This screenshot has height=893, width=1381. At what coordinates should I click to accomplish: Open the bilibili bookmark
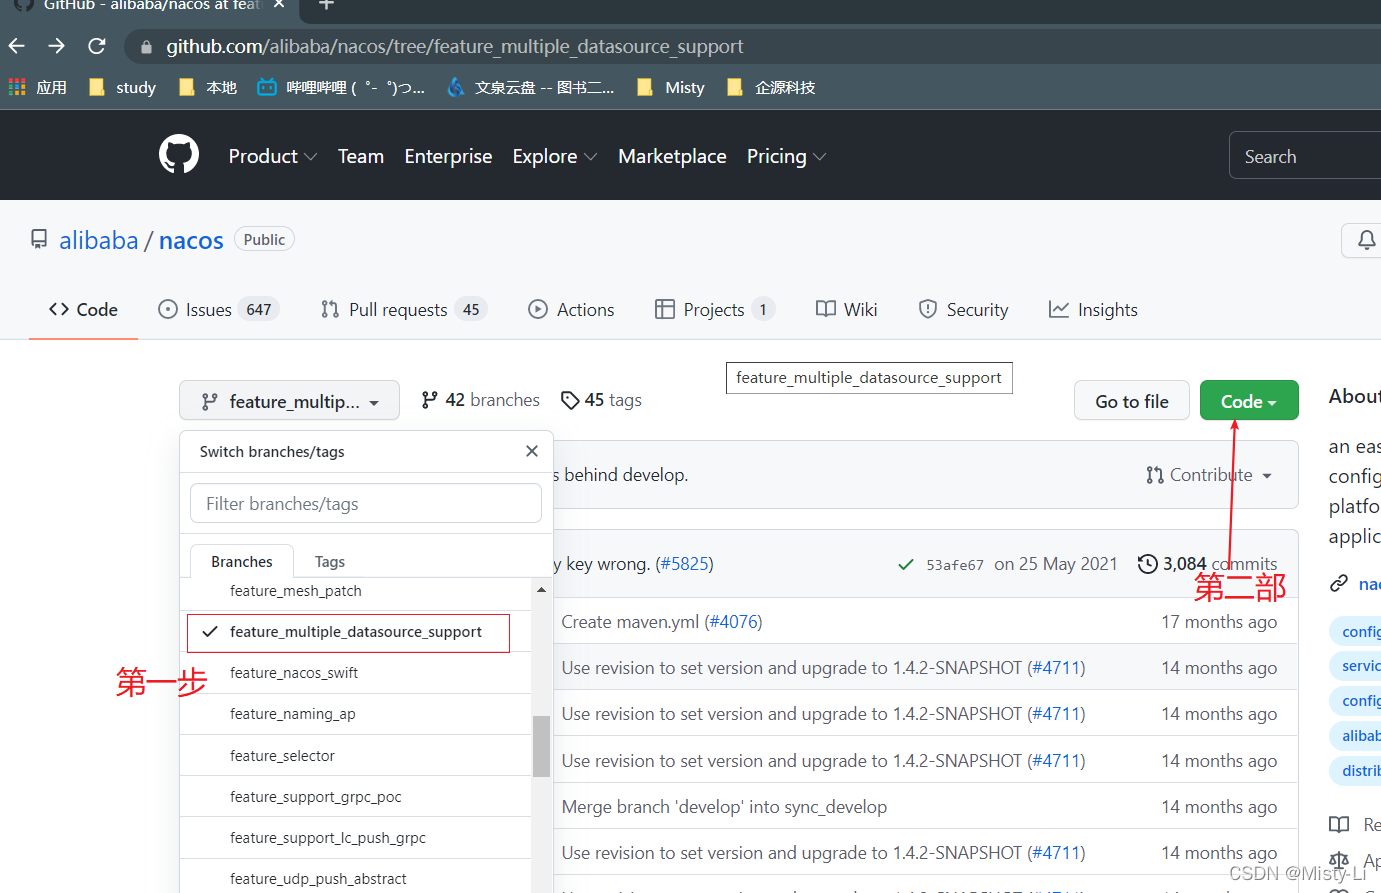point(341,88)
